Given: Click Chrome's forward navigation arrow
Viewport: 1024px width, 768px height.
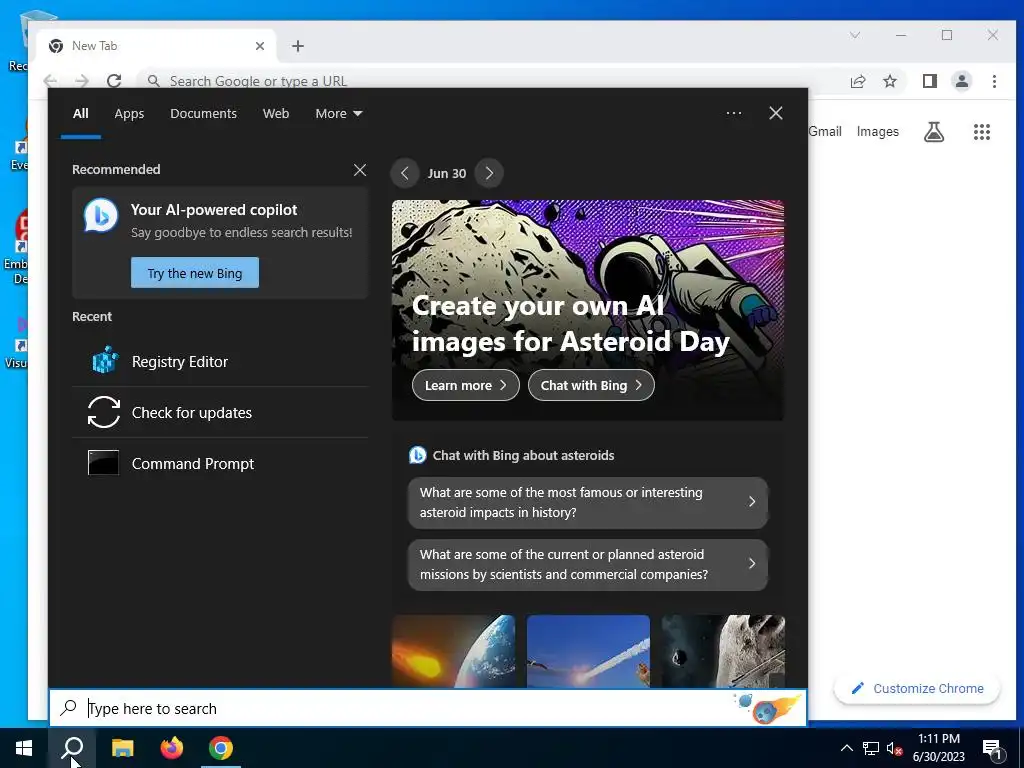Looking at the screenshot, I should tap(82, 80).
